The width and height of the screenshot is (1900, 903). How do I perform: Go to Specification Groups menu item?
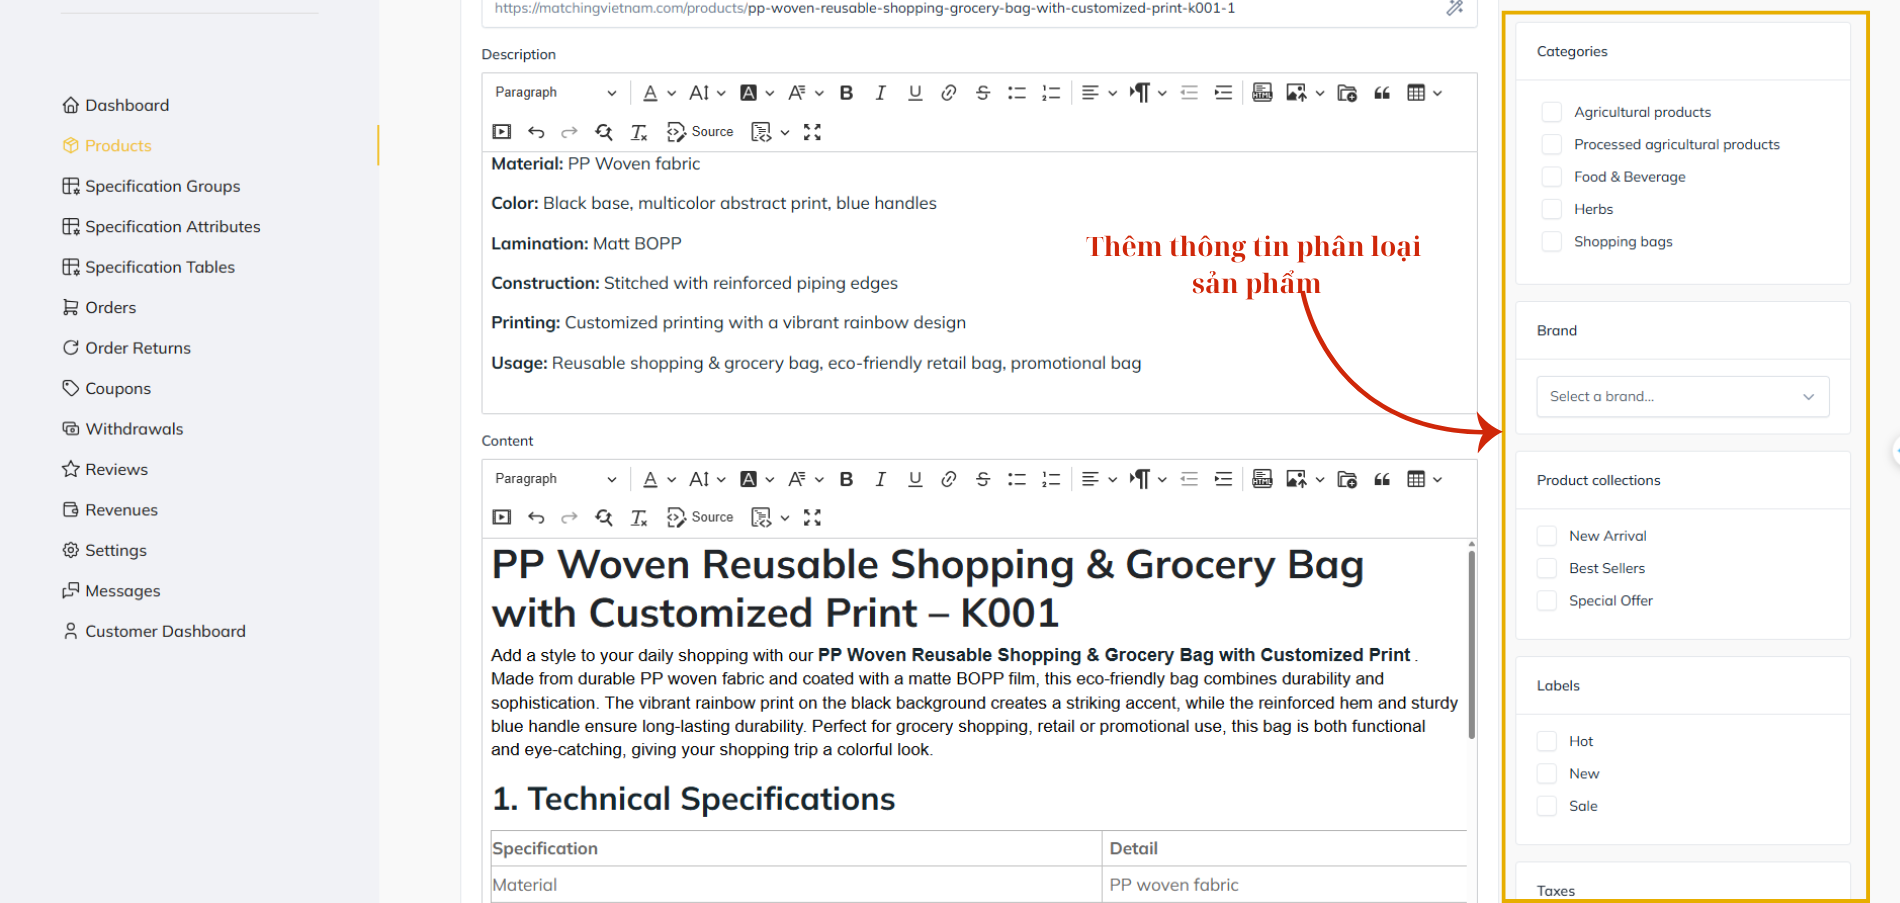[x=162, y=186]
